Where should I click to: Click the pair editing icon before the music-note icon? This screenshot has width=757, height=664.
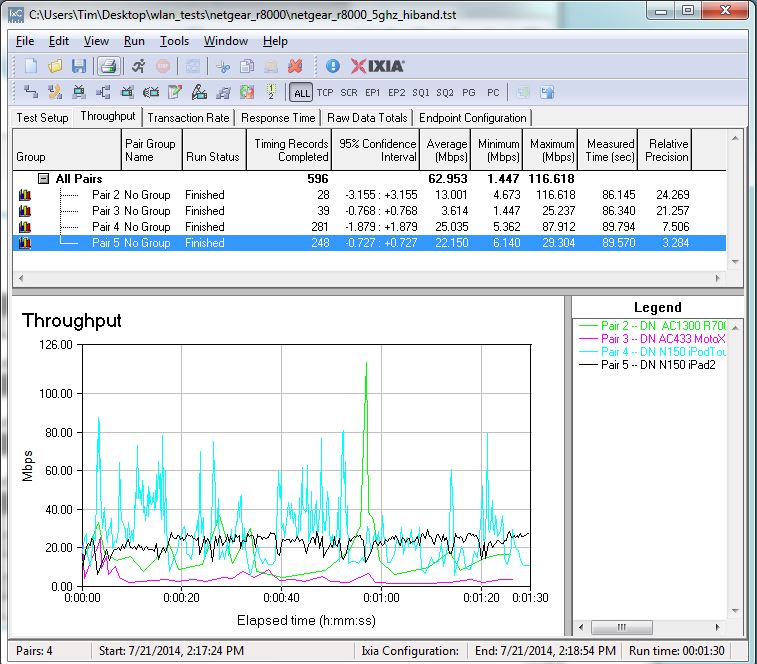pyautogui.click(x=199, y=92)
